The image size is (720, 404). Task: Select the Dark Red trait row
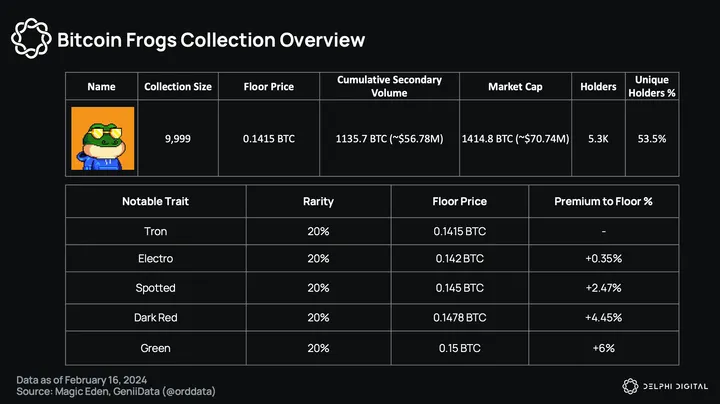(155, 318)
